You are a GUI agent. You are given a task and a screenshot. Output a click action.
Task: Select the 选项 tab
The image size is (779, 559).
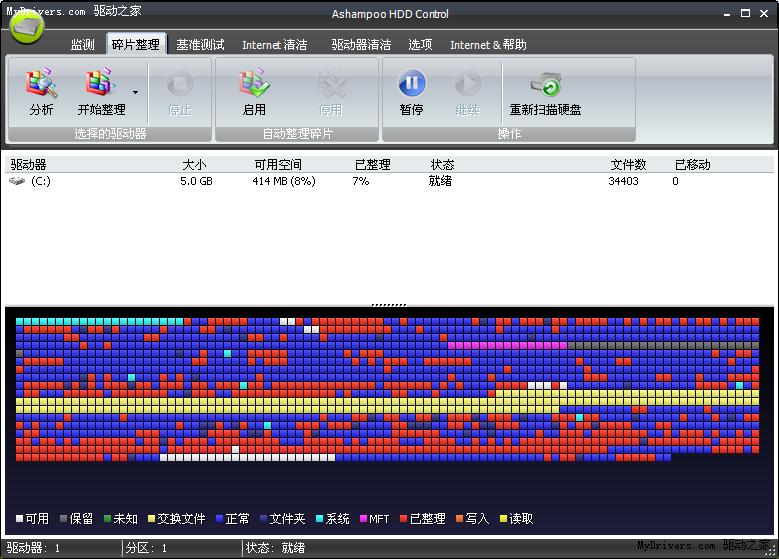420,45
